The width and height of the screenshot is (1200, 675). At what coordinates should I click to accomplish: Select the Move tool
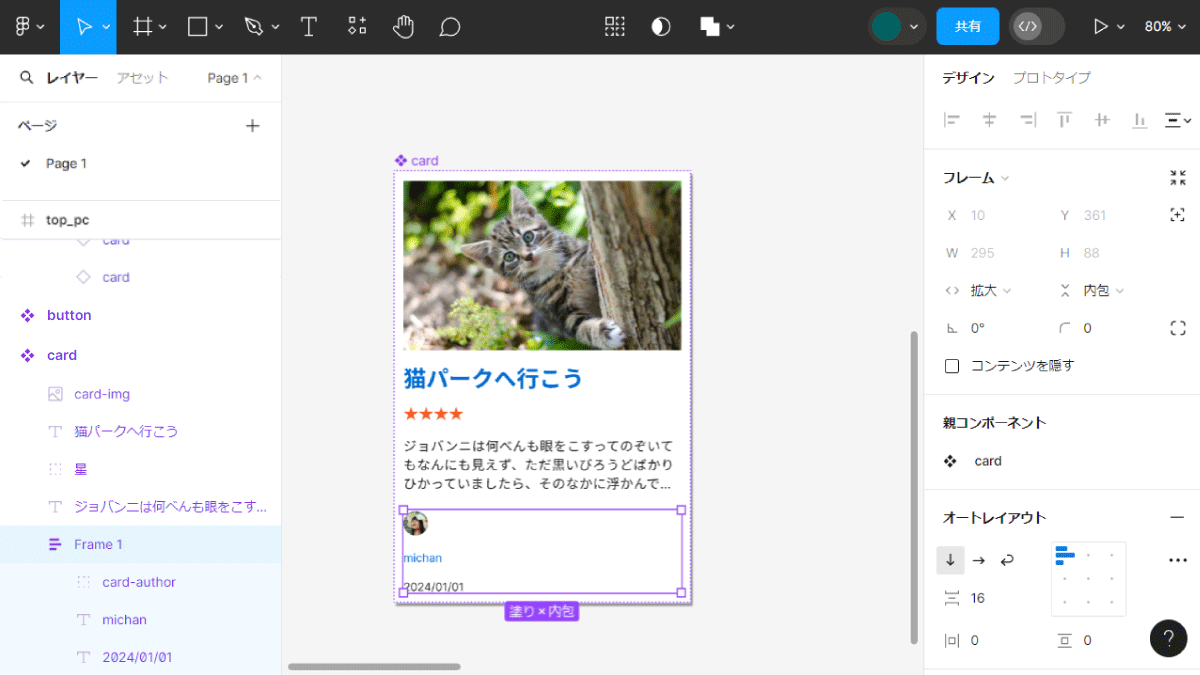(x=84, y=27)
